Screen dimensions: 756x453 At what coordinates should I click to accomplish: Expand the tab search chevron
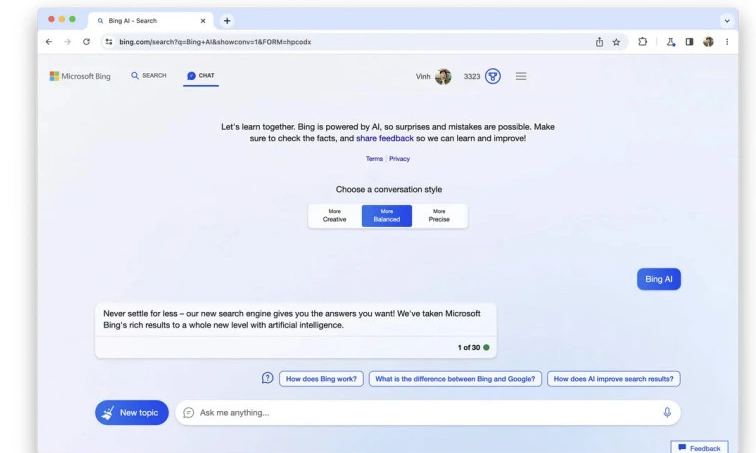tap(727, 21)
